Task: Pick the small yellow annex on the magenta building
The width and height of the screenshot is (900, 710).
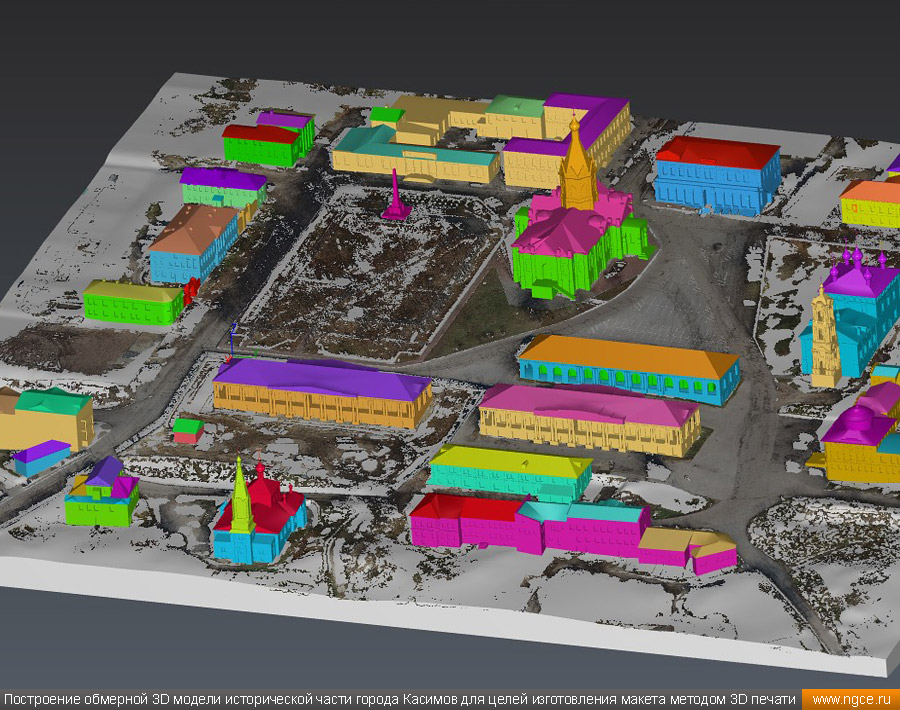Action: 688,549
